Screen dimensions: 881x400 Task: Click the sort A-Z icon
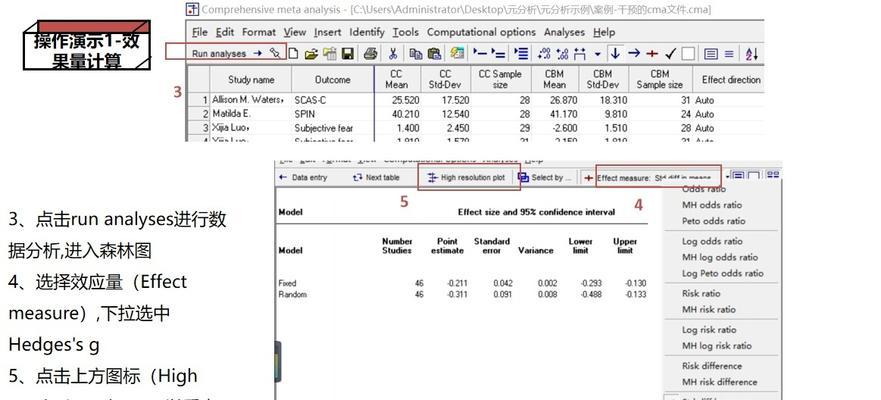click(752, 54)
